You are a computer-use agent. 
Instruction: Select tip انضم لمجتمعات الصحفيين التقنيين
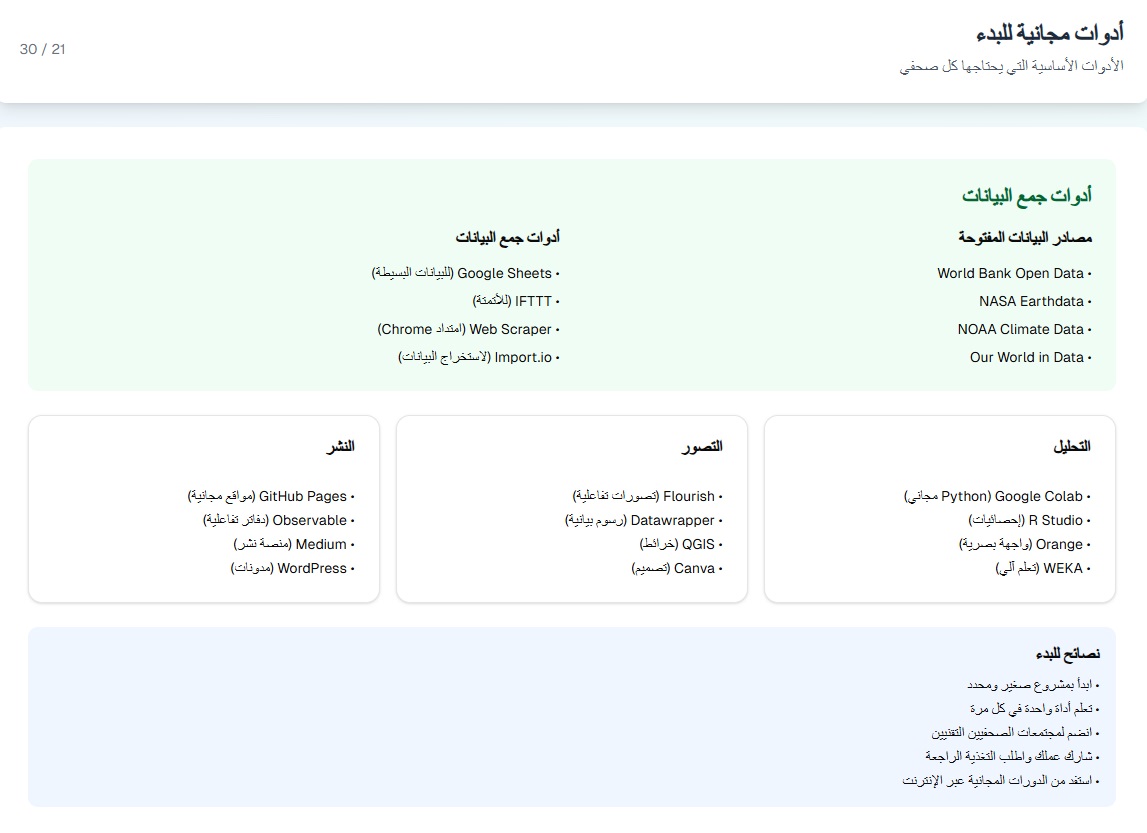pos(1015,732)
